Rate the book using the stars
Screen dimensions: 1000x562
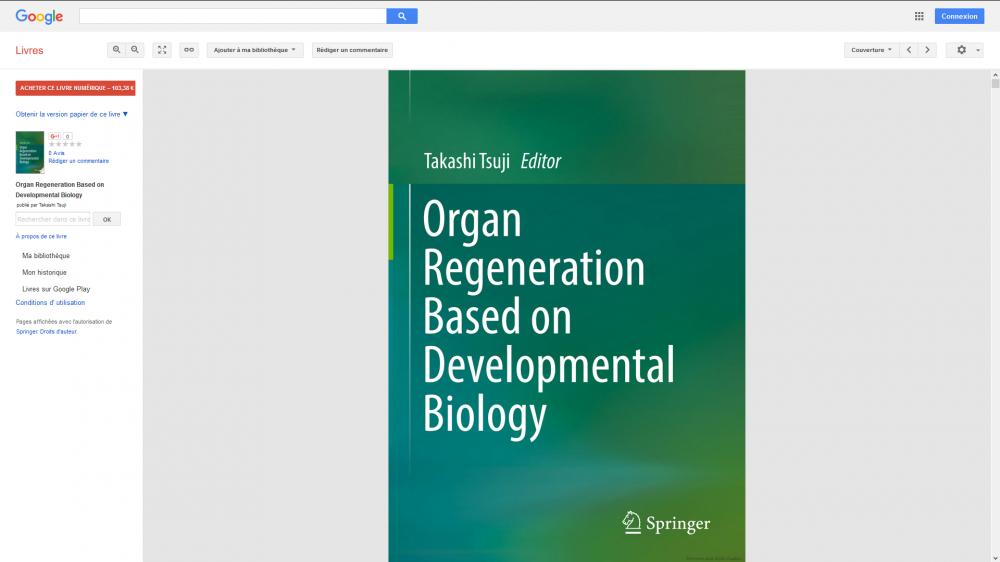pos(65,144)
